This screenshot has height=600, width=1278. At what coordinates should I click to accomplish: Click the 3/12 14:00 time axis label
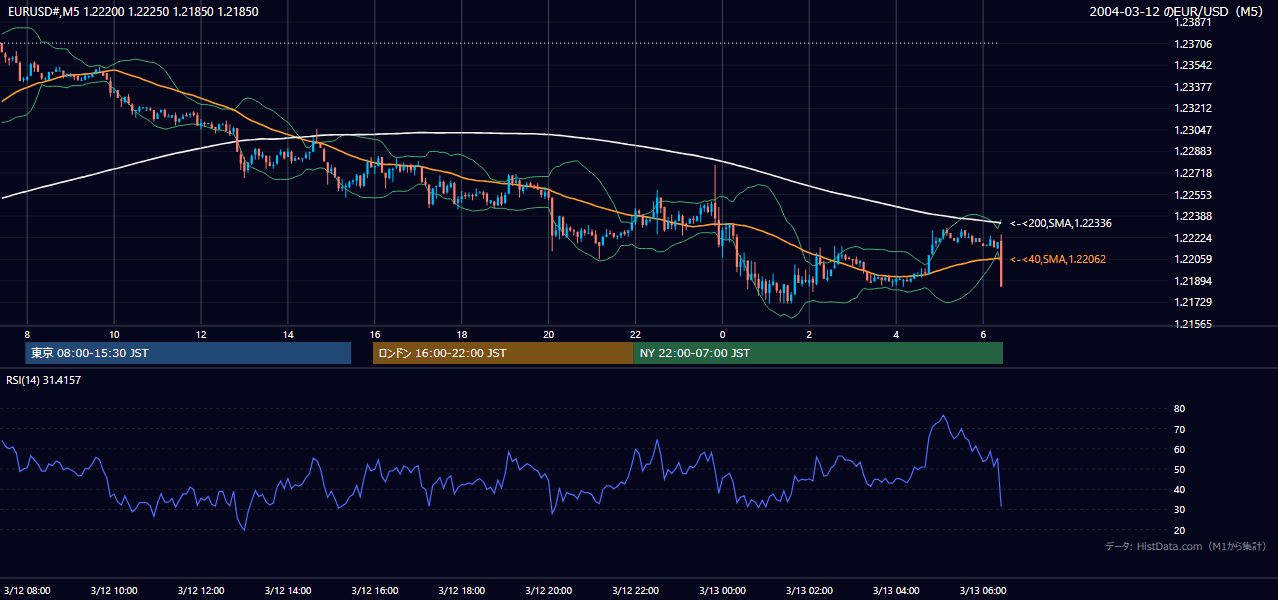(288, 590)
